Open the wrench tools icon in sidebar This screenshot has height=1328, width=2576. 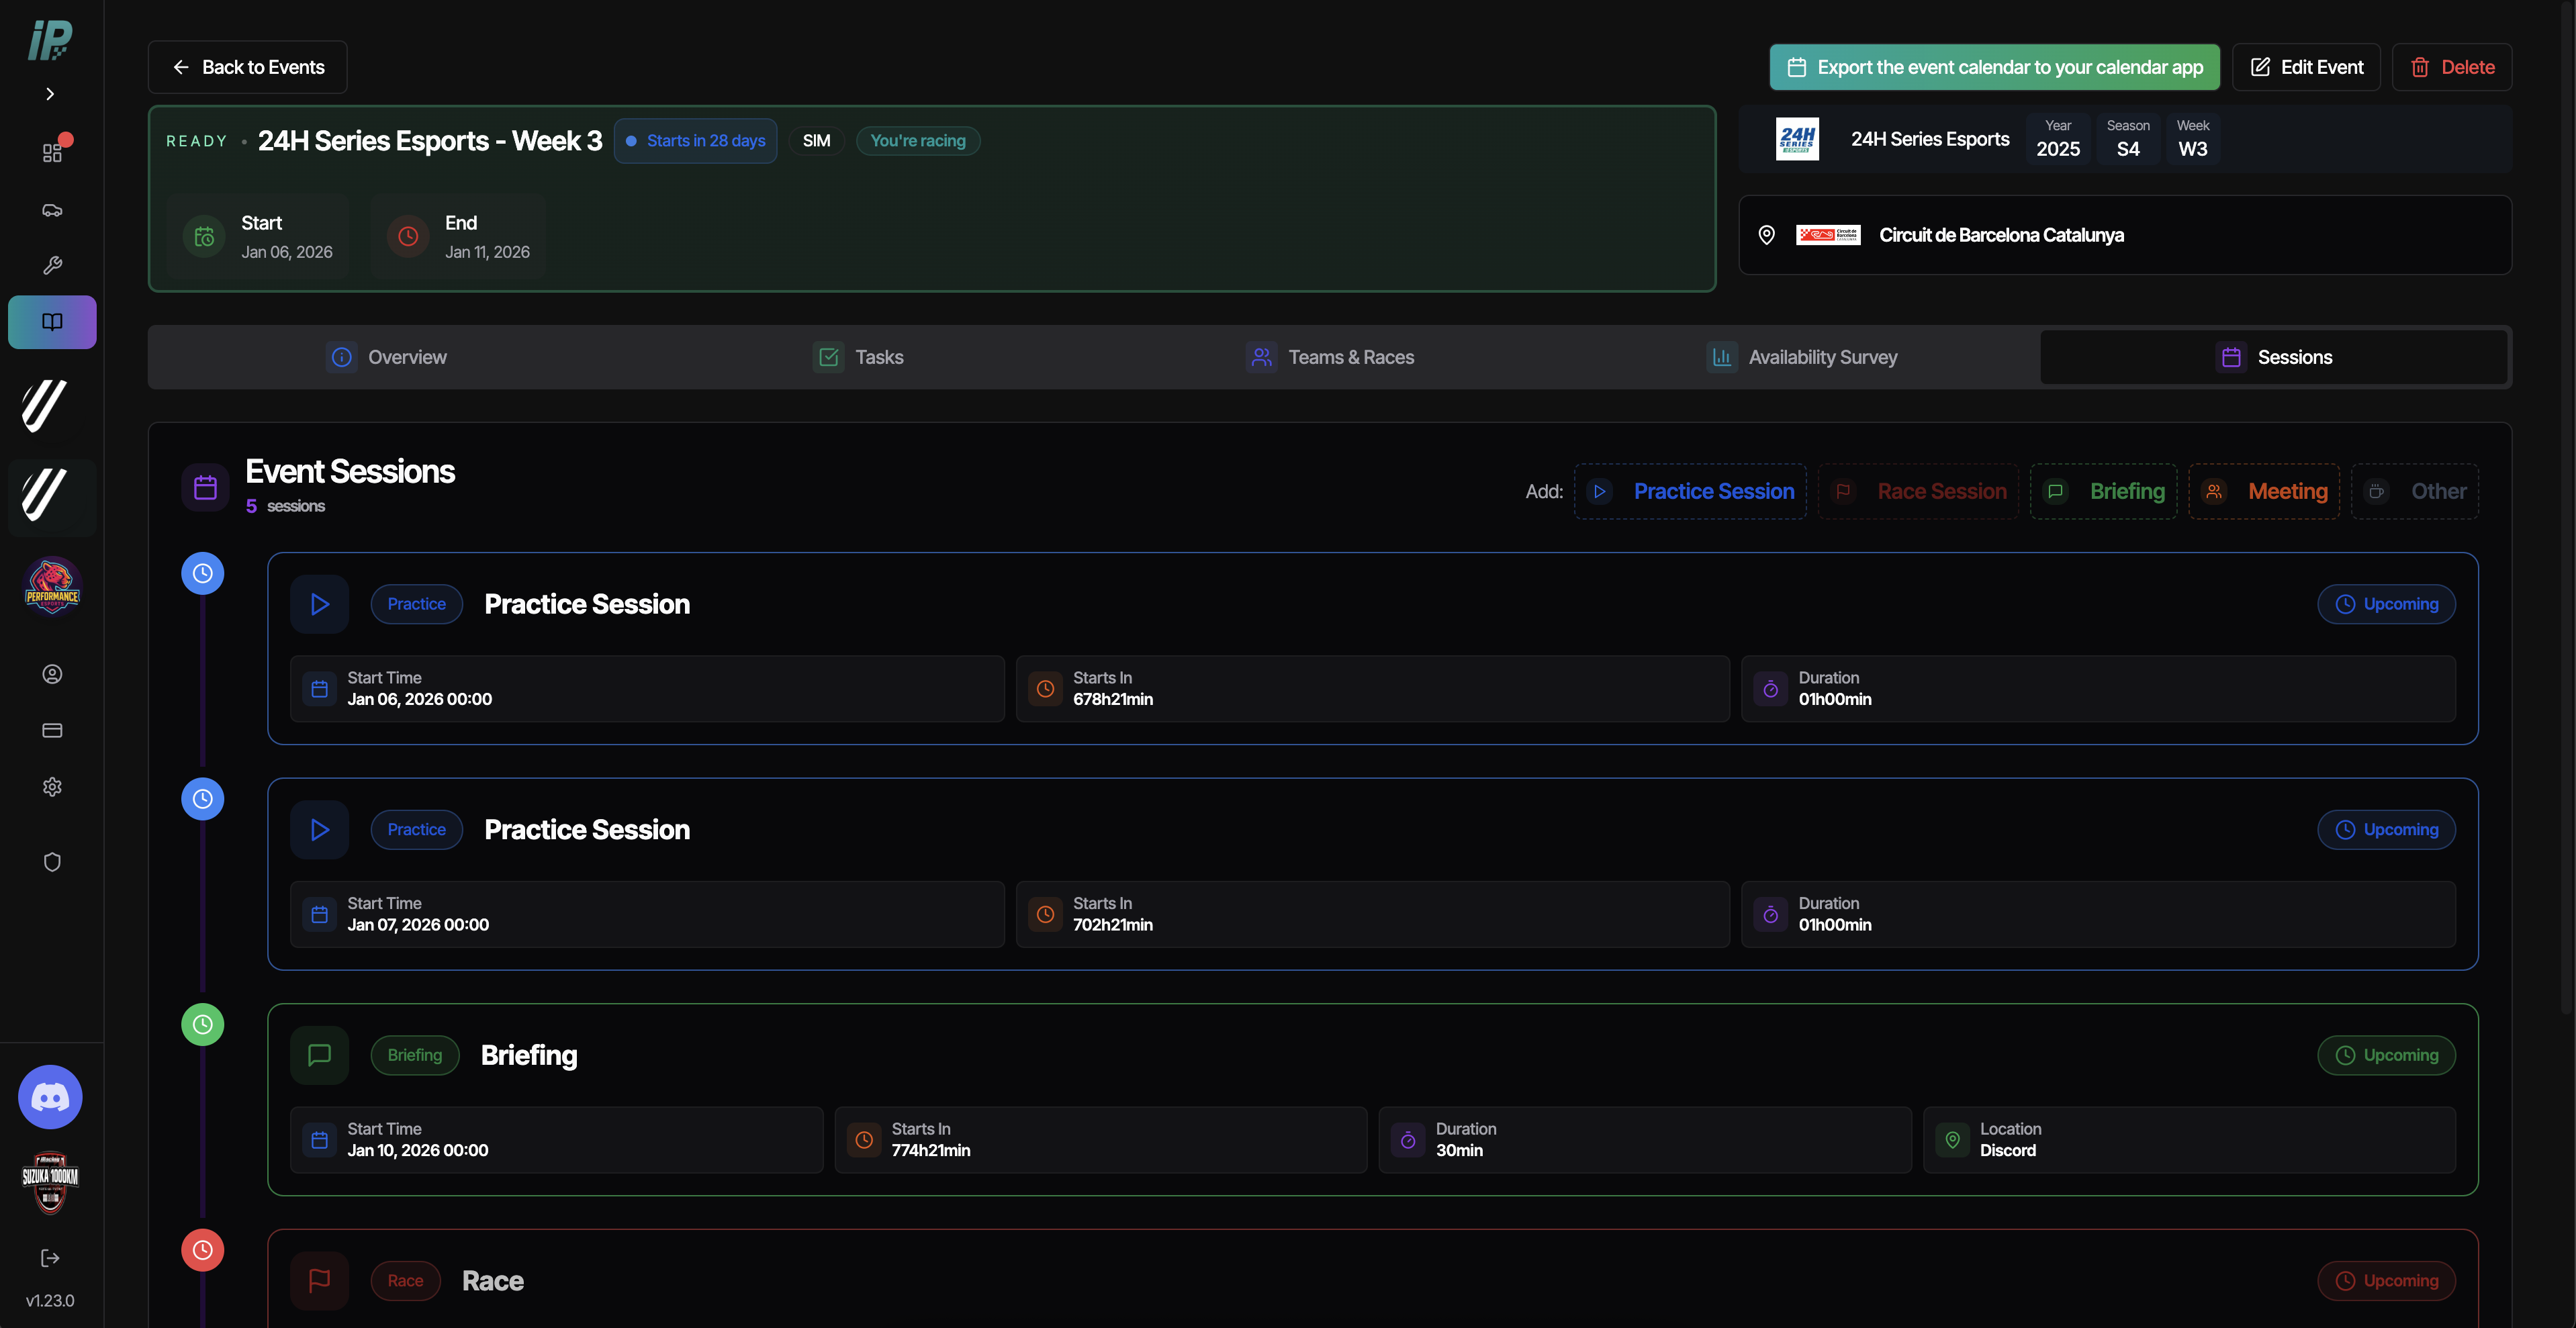click(x=52, y=265)
